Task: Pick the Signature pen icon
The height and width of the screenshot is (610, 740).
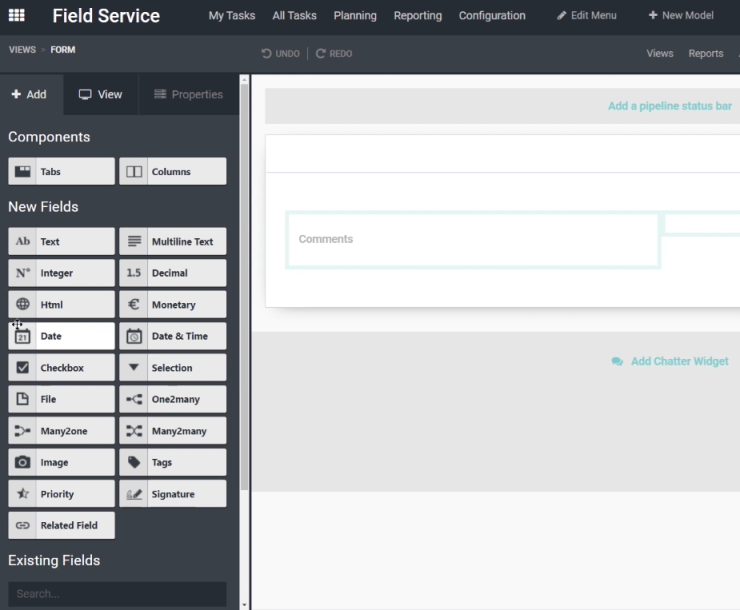Action: click(x=134, y=494)
